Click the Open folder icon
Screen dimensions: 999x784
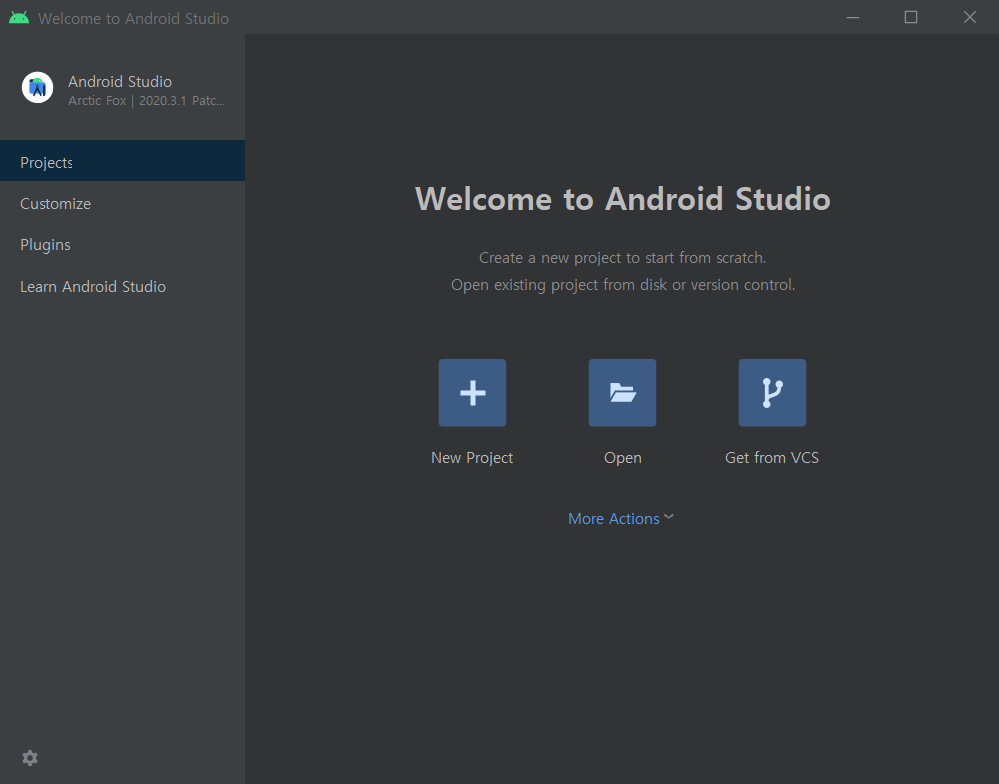[622, 392]
